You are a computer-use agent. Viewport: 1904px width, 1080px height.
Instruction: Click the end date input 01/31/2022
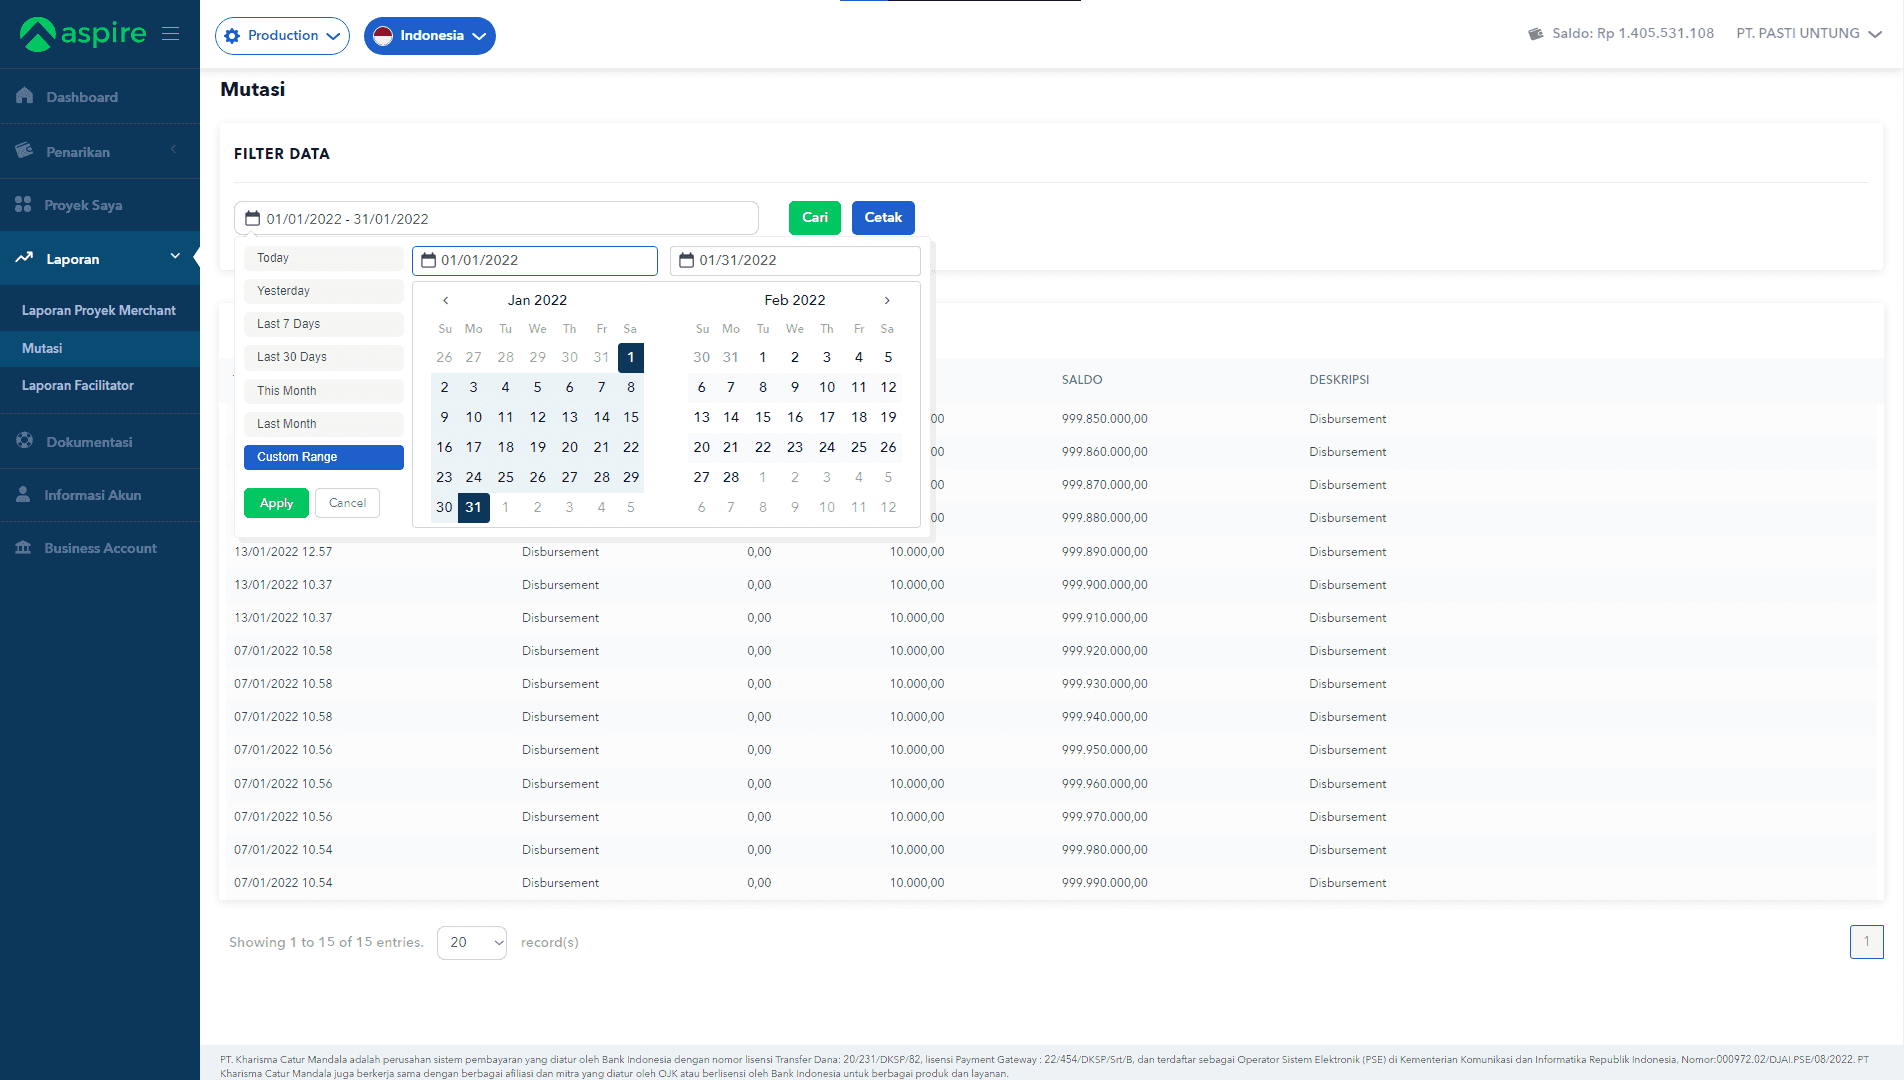click(795, 260)
